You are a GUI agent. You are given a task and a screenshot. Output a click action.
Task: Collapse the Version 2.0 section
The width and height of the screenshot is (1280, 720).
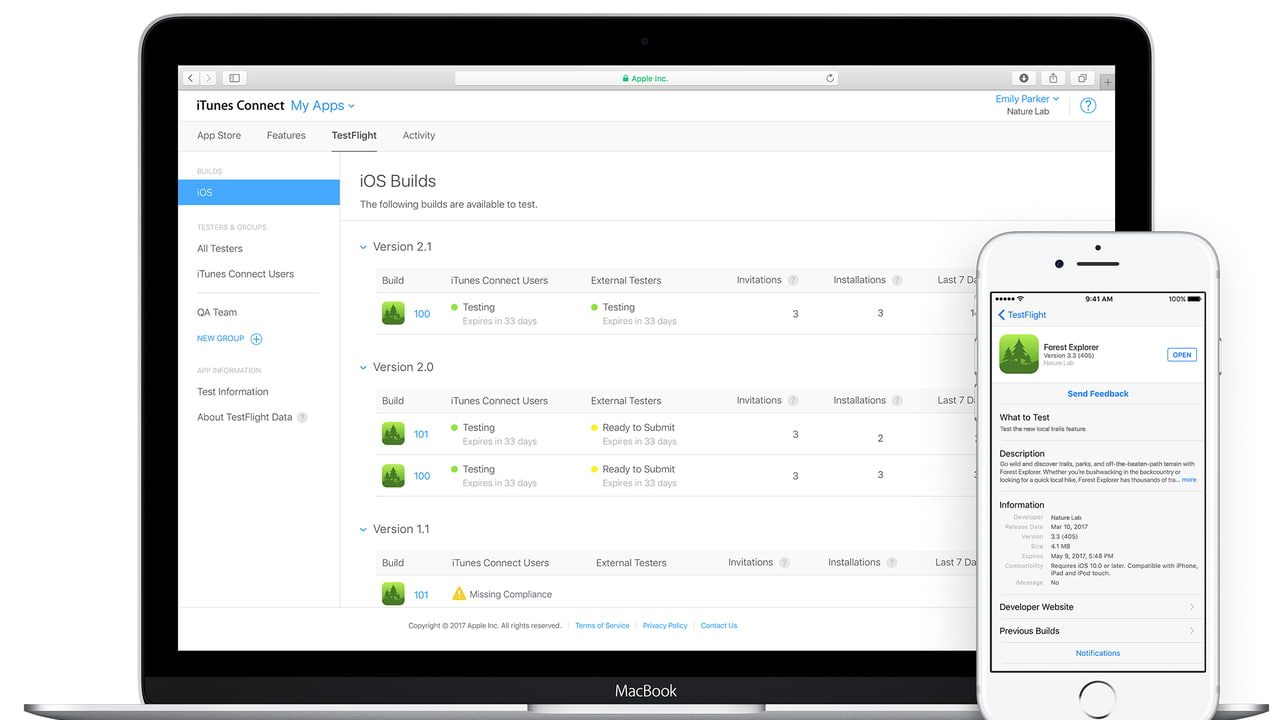[x=363, y=368]
